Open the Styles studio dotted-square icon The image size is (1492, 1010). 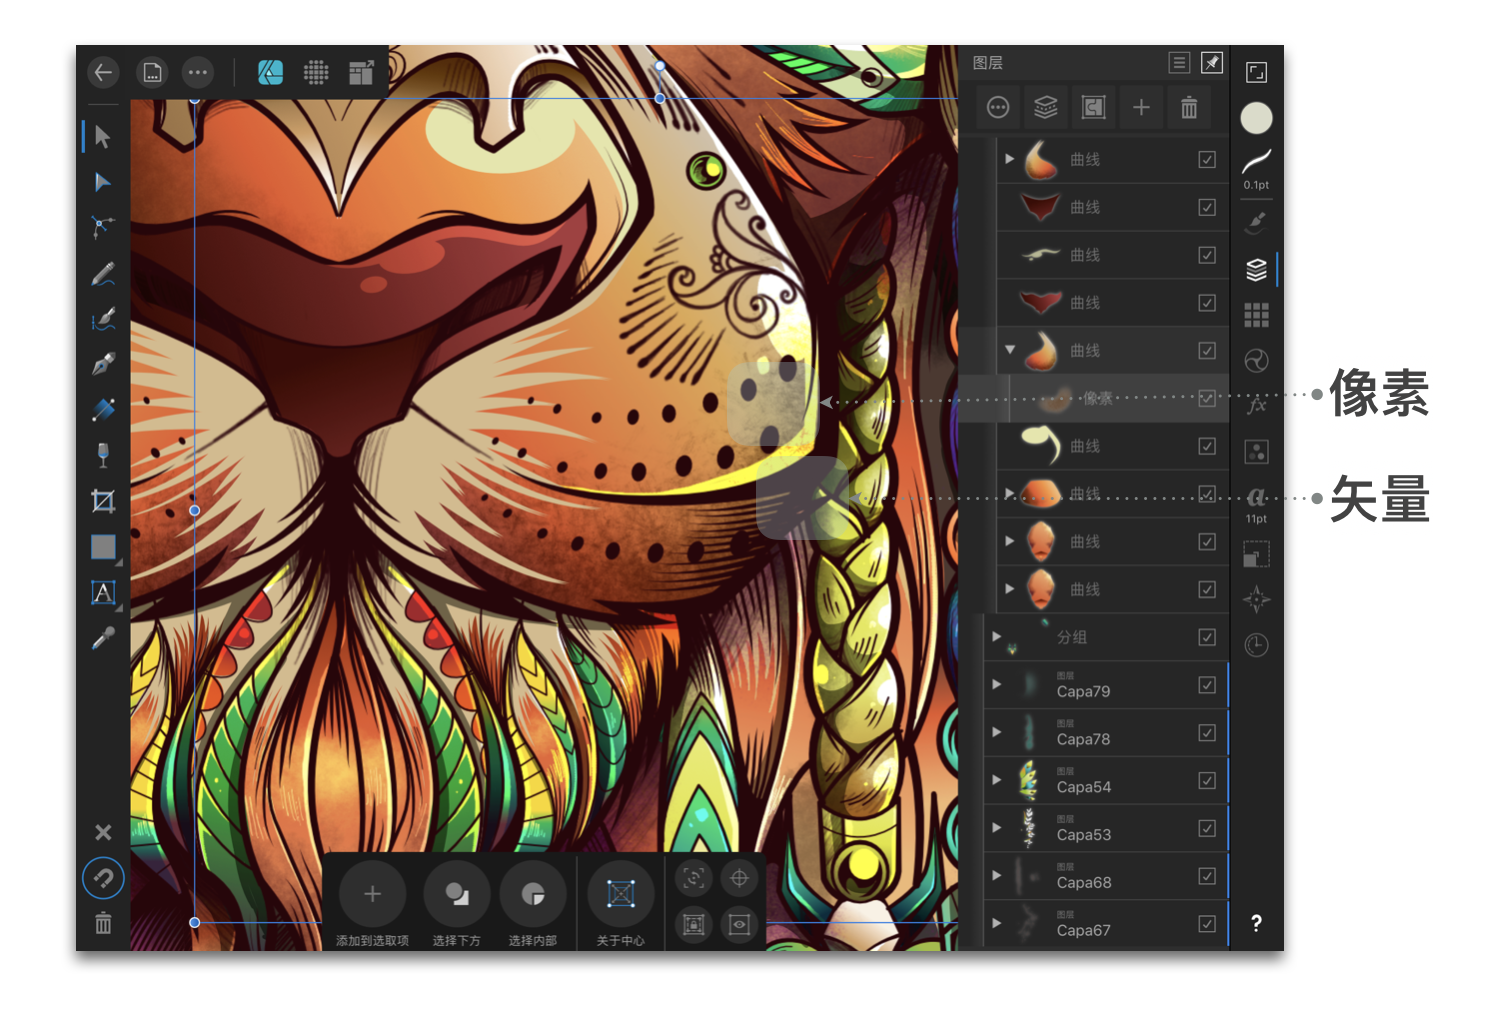1256,452
